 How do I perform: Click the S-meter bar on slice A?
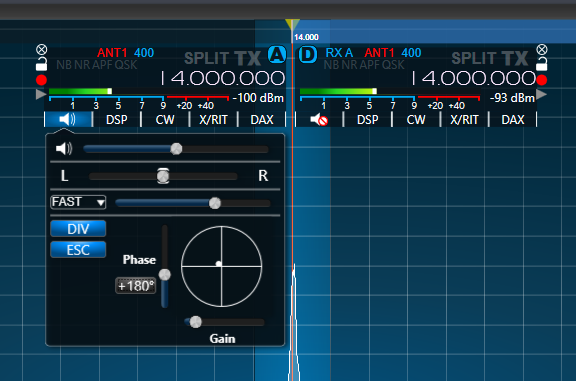(x=139, y=91)
